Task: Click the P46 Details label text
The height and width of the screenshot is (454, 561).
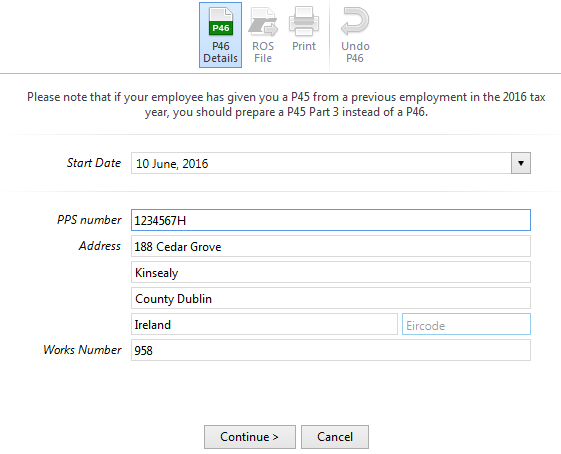Action: click(x=220, y=52)
